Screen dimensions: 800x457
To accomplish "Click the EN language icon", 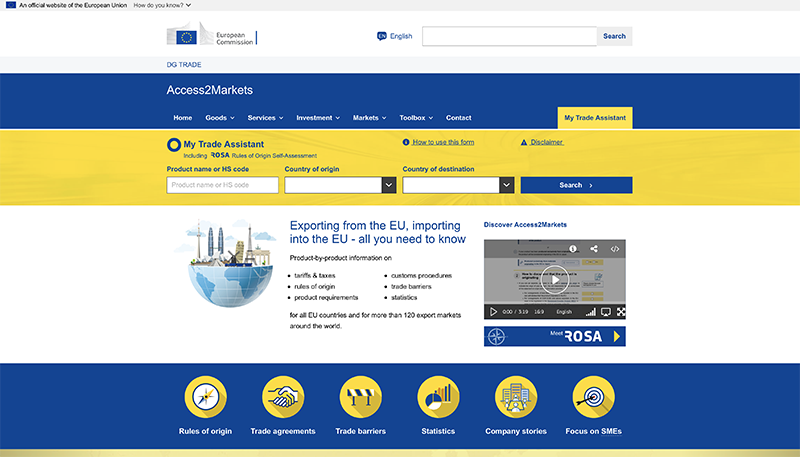I will [382, 36].
